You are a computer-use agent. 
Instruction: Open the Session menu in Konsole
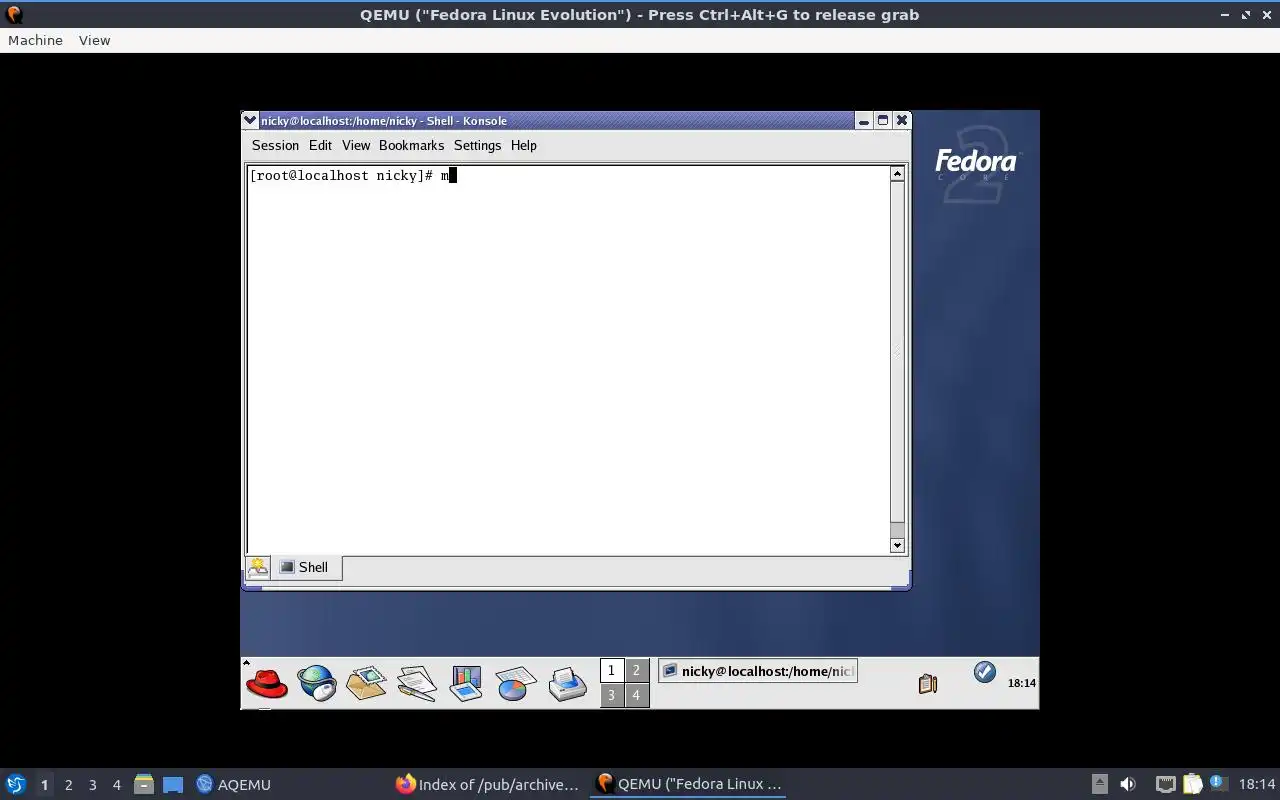(275, 145)
